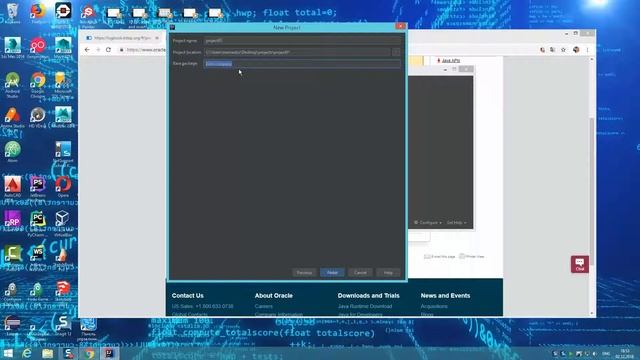The image size is (640, 360).
Task: Open the VirtualBox desktop shortcut
Action: coord(63,222)
